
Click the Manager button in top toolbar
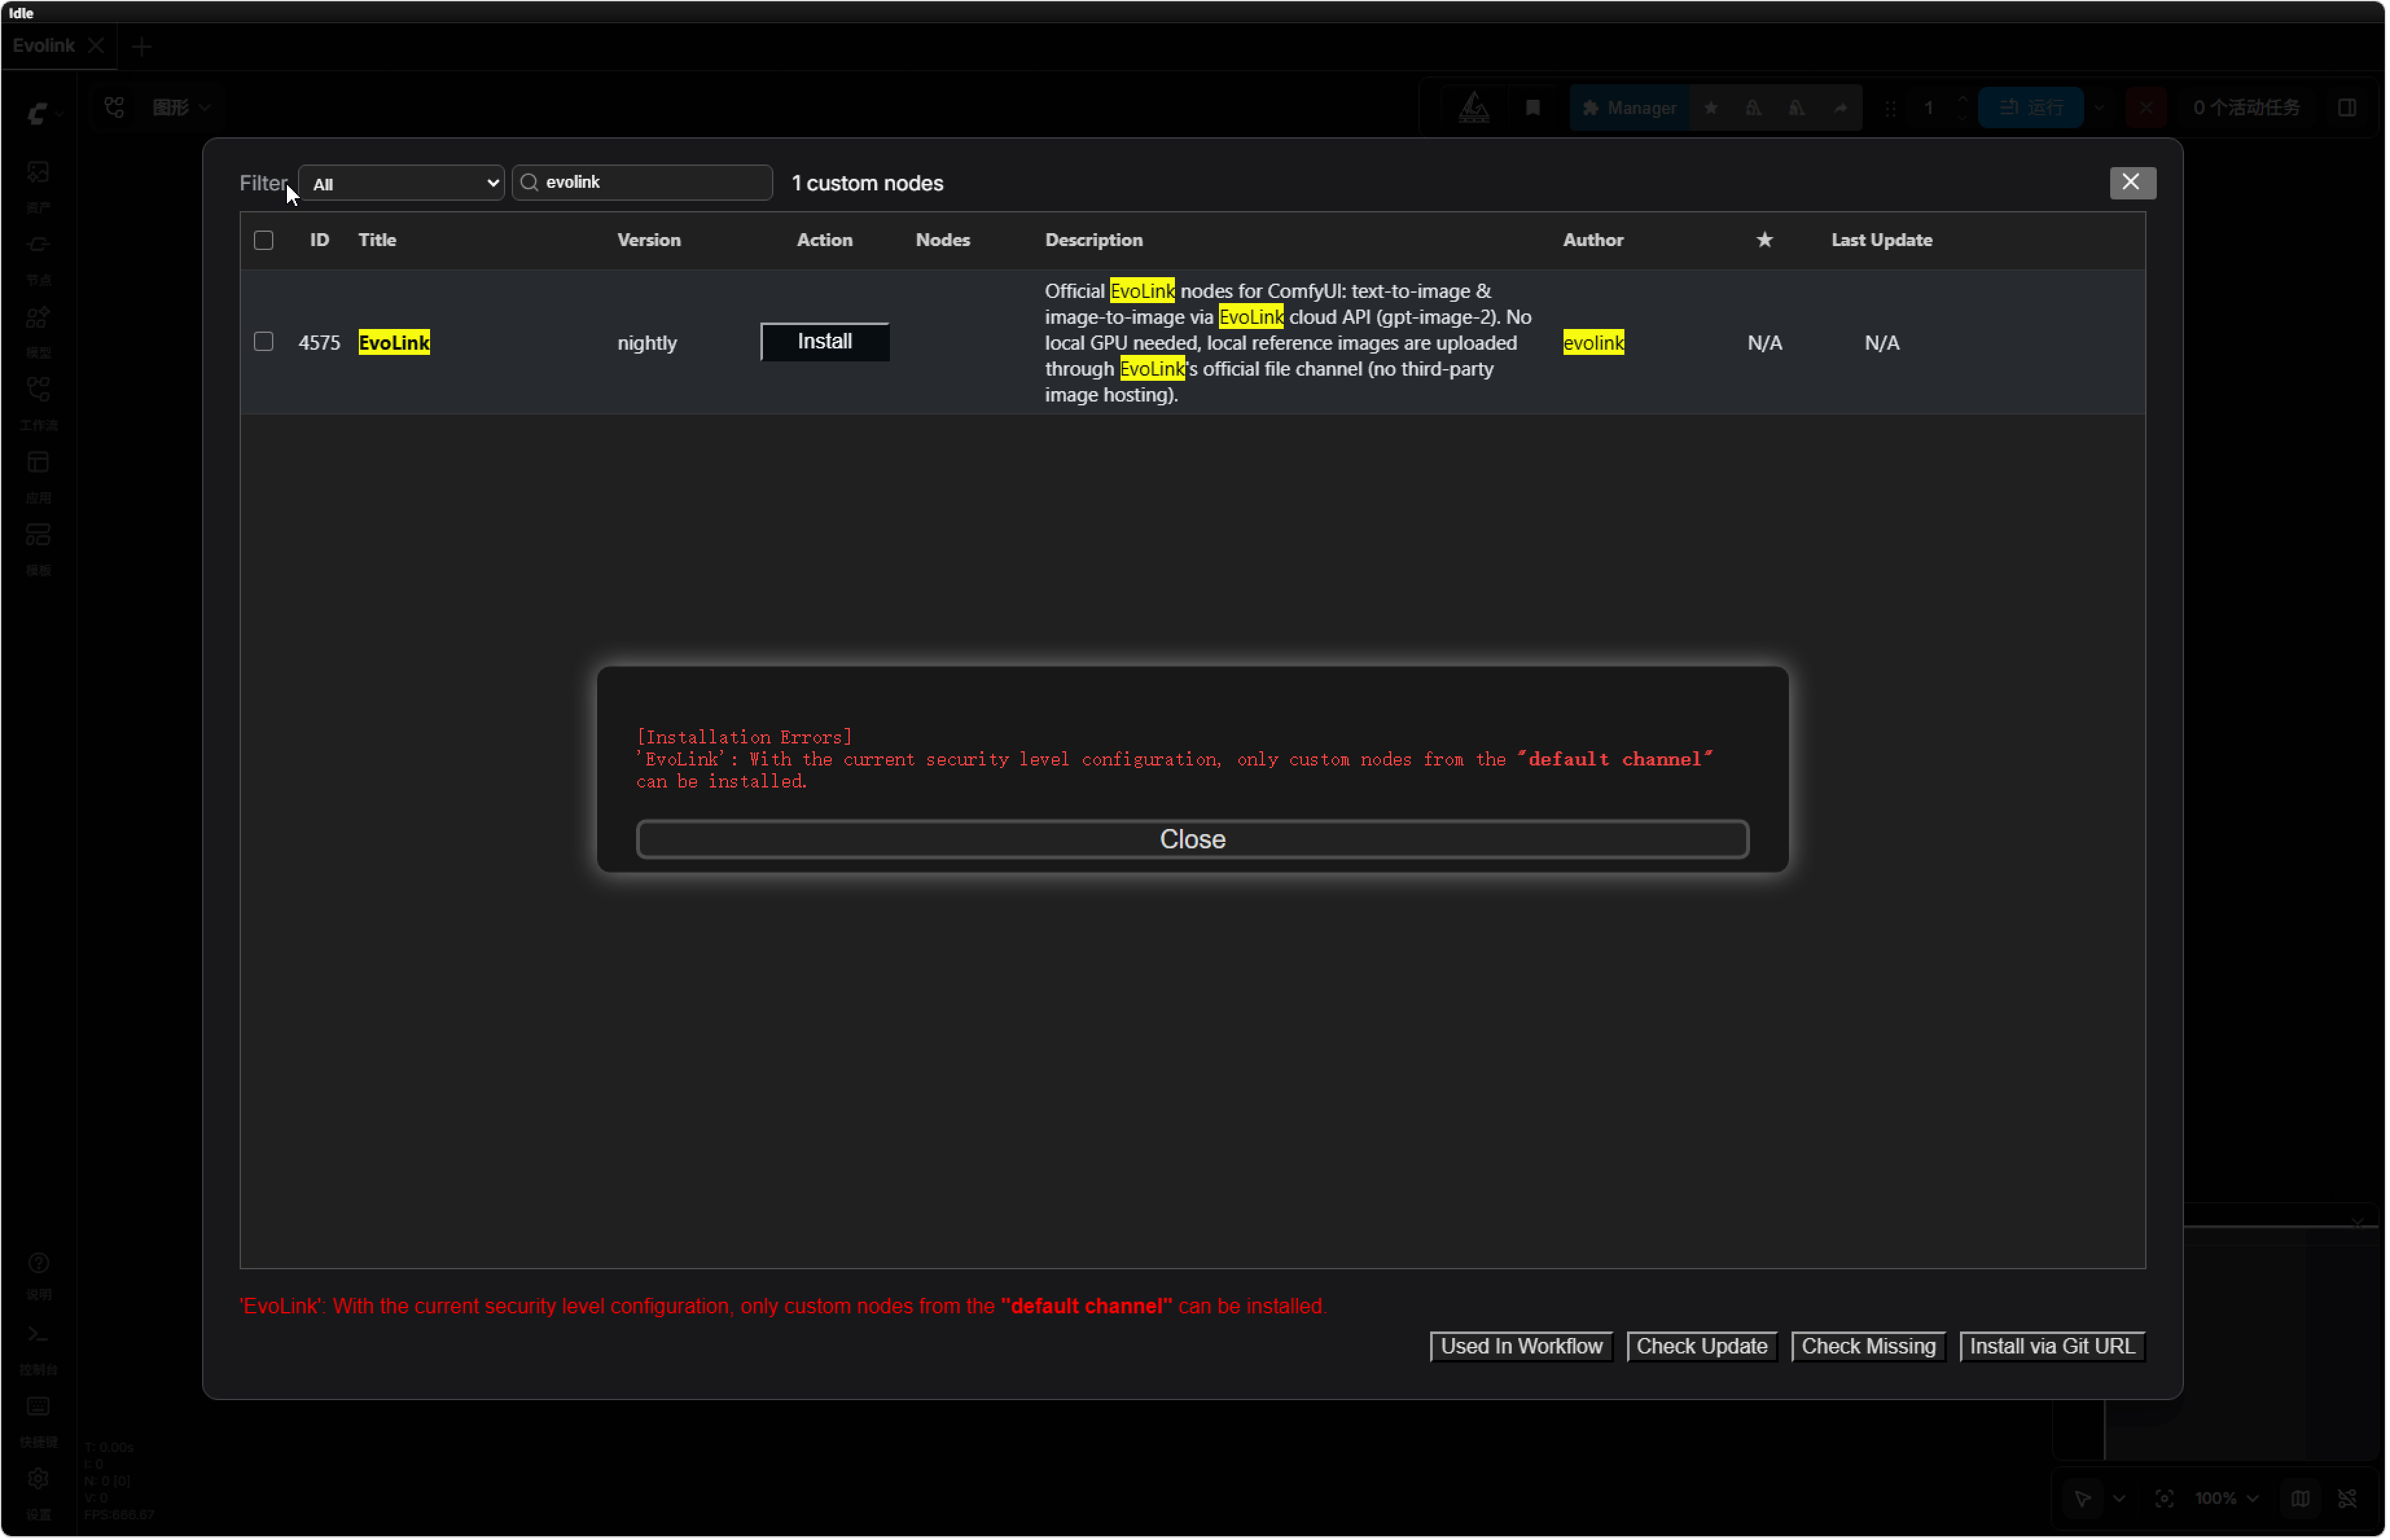point(1631,108)
